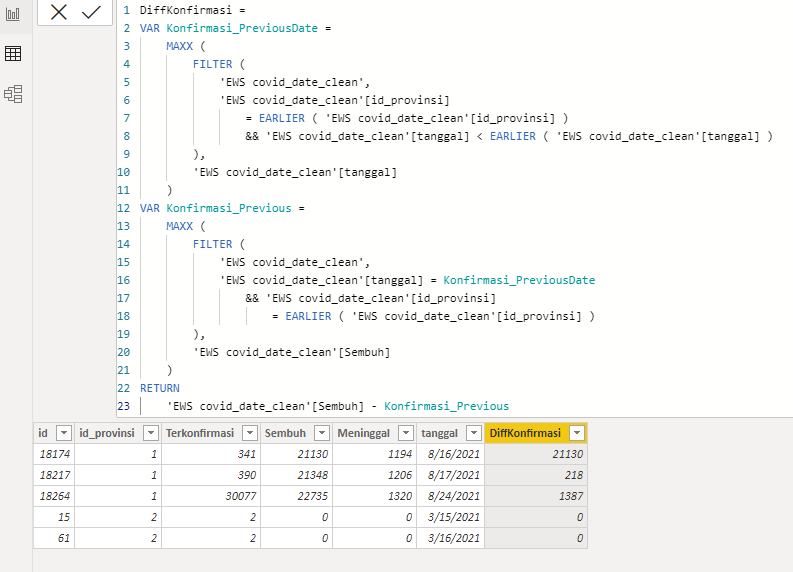Click the Sembuh value 22735

coord(296,496)
